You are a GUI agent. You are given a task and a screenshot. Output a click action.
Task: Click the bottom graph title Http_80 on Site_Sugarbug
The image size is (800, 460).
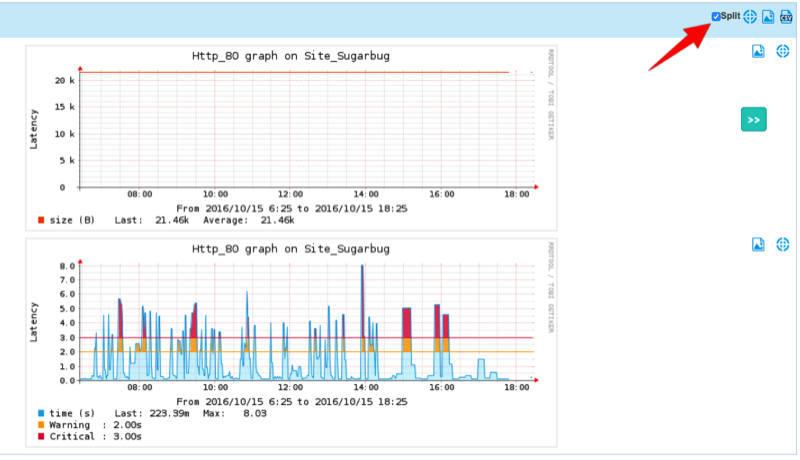coord(290,248)
